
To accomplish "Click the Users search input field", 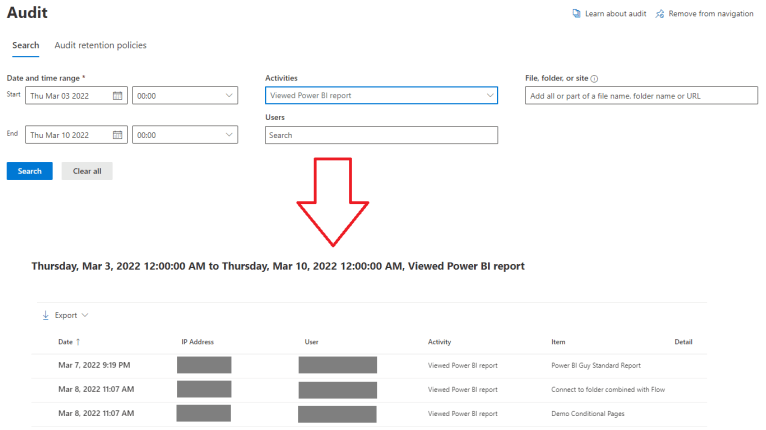I will 382,135.
